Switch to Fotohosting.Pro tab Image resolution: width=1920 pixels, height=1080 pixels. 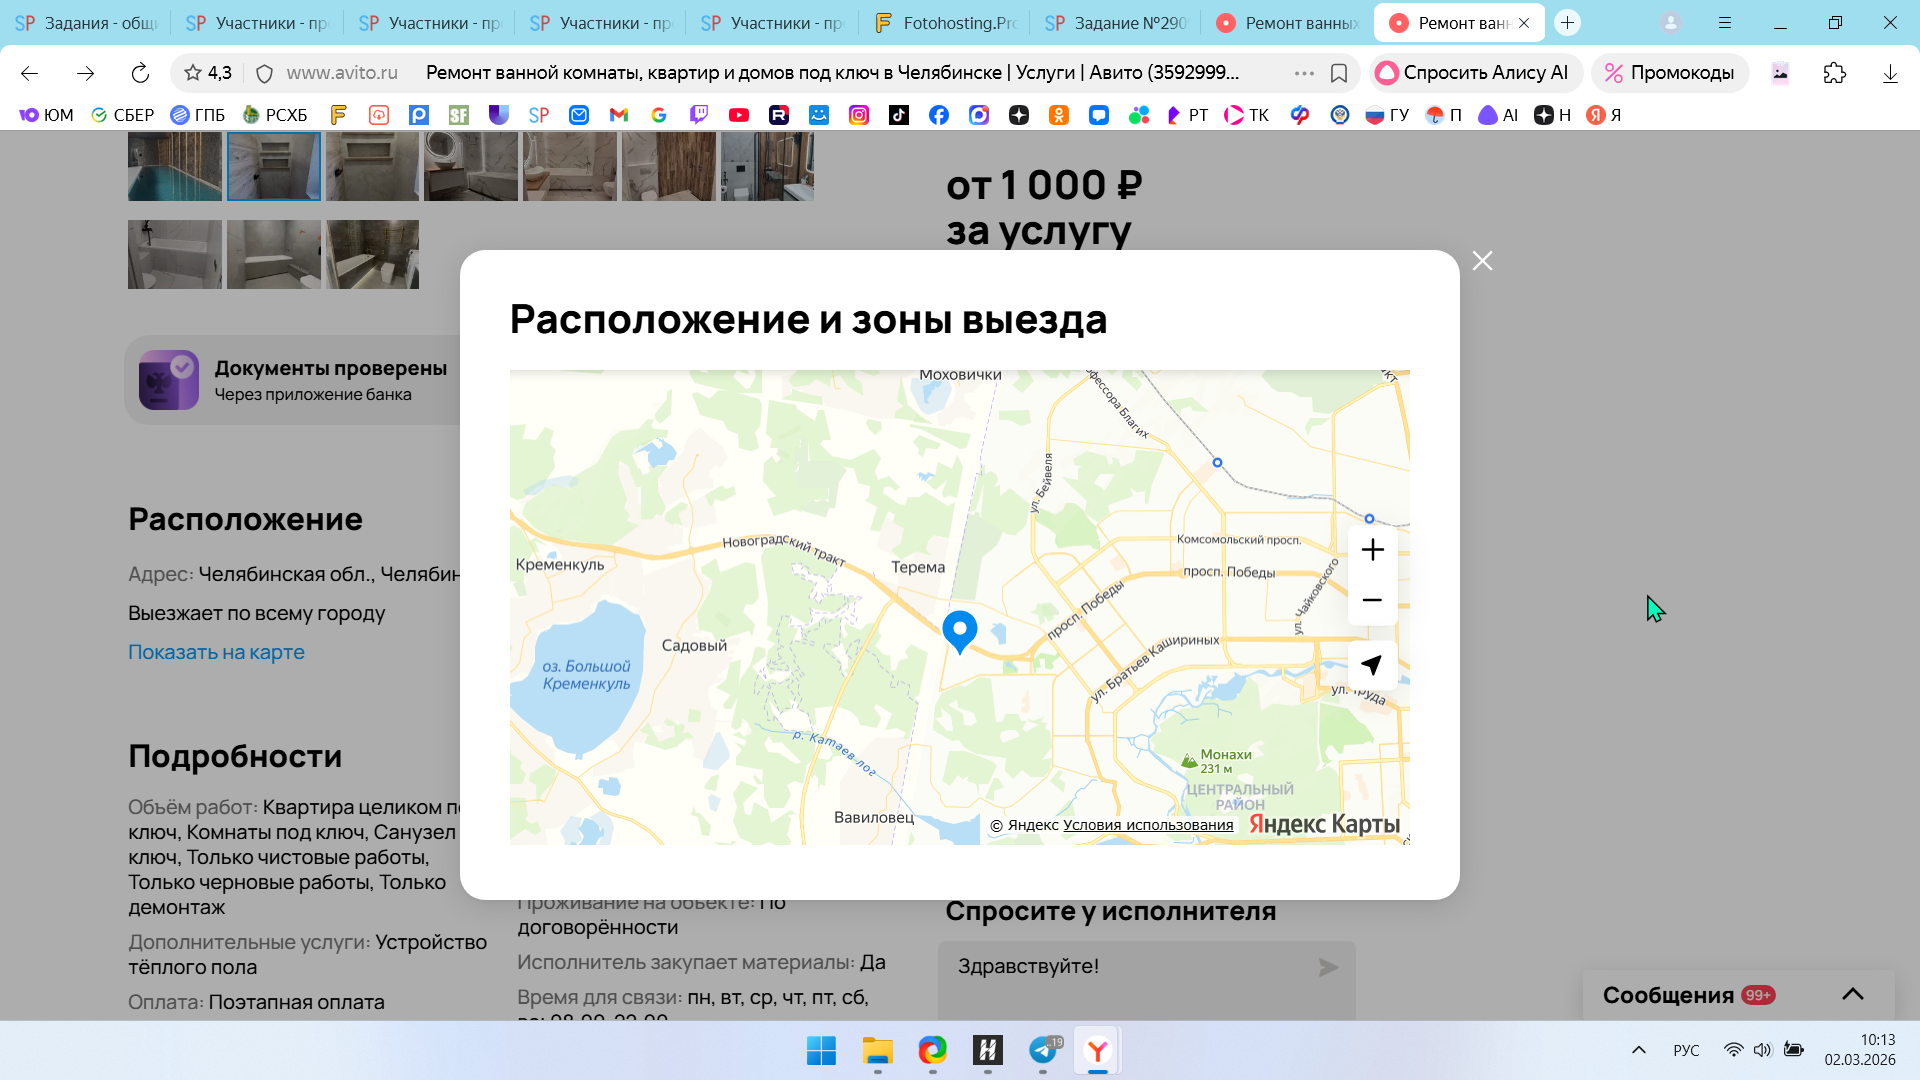[x=945, y=23]
